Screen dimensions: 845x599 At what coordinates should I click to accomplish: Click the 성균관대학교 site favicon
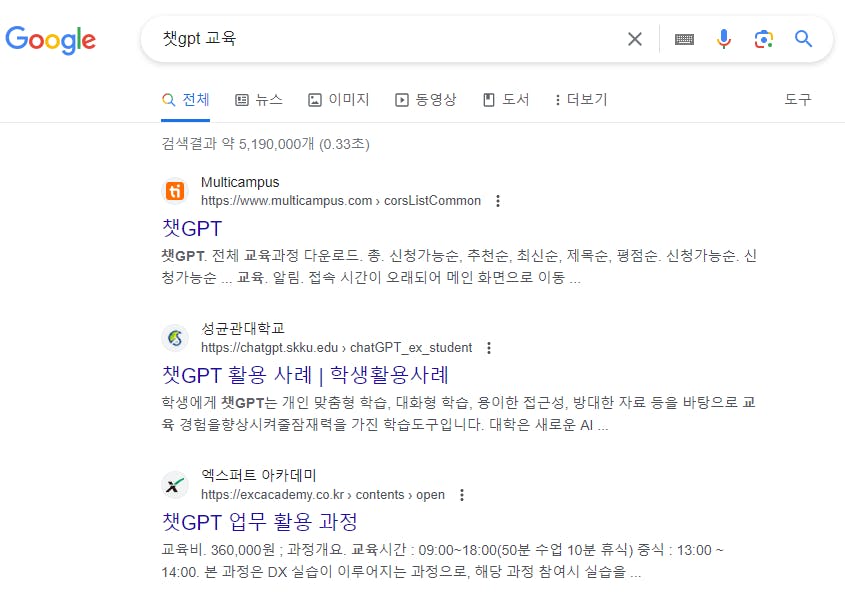(175, 338)
